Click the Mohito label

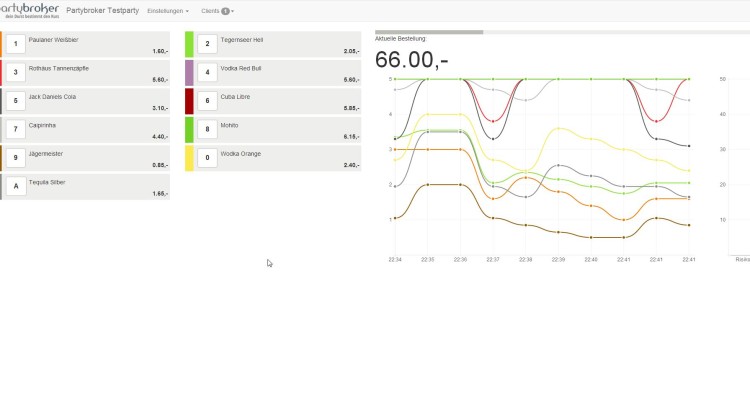coord(229,125)
